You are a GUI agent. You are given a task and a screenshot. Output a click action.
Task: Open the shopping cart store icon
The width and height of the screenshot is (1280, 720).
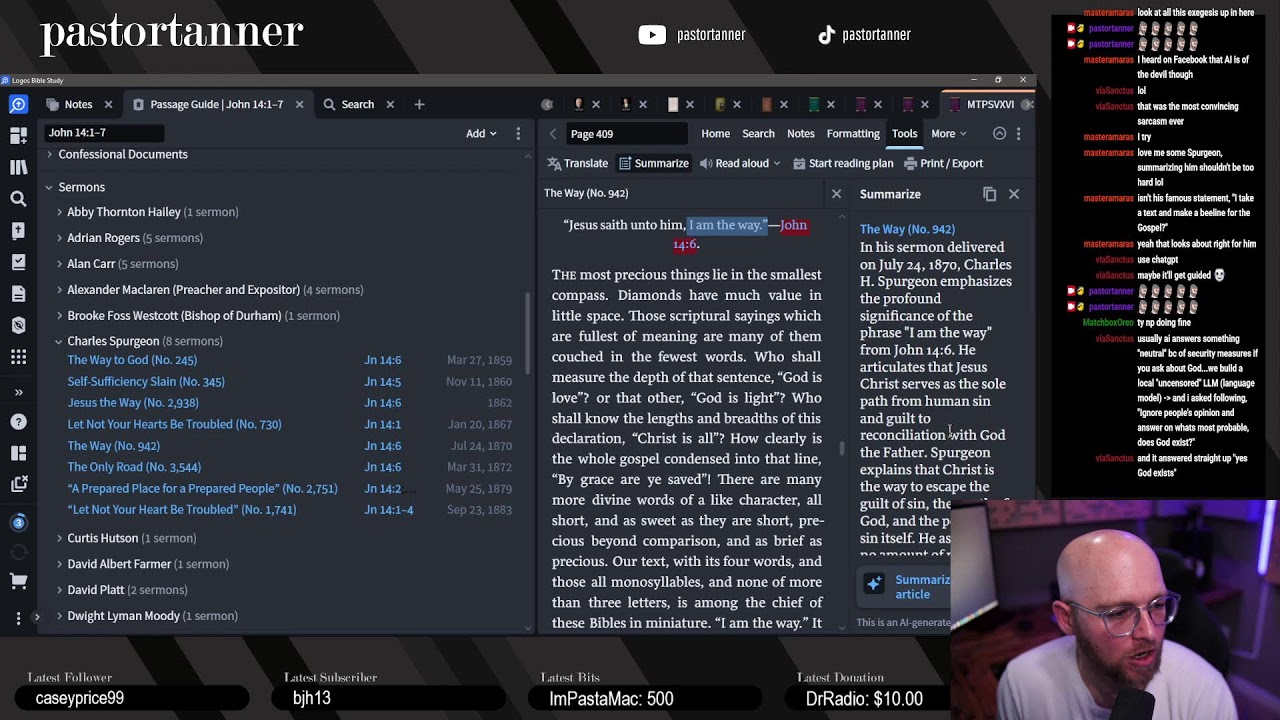tap(18, 581)
